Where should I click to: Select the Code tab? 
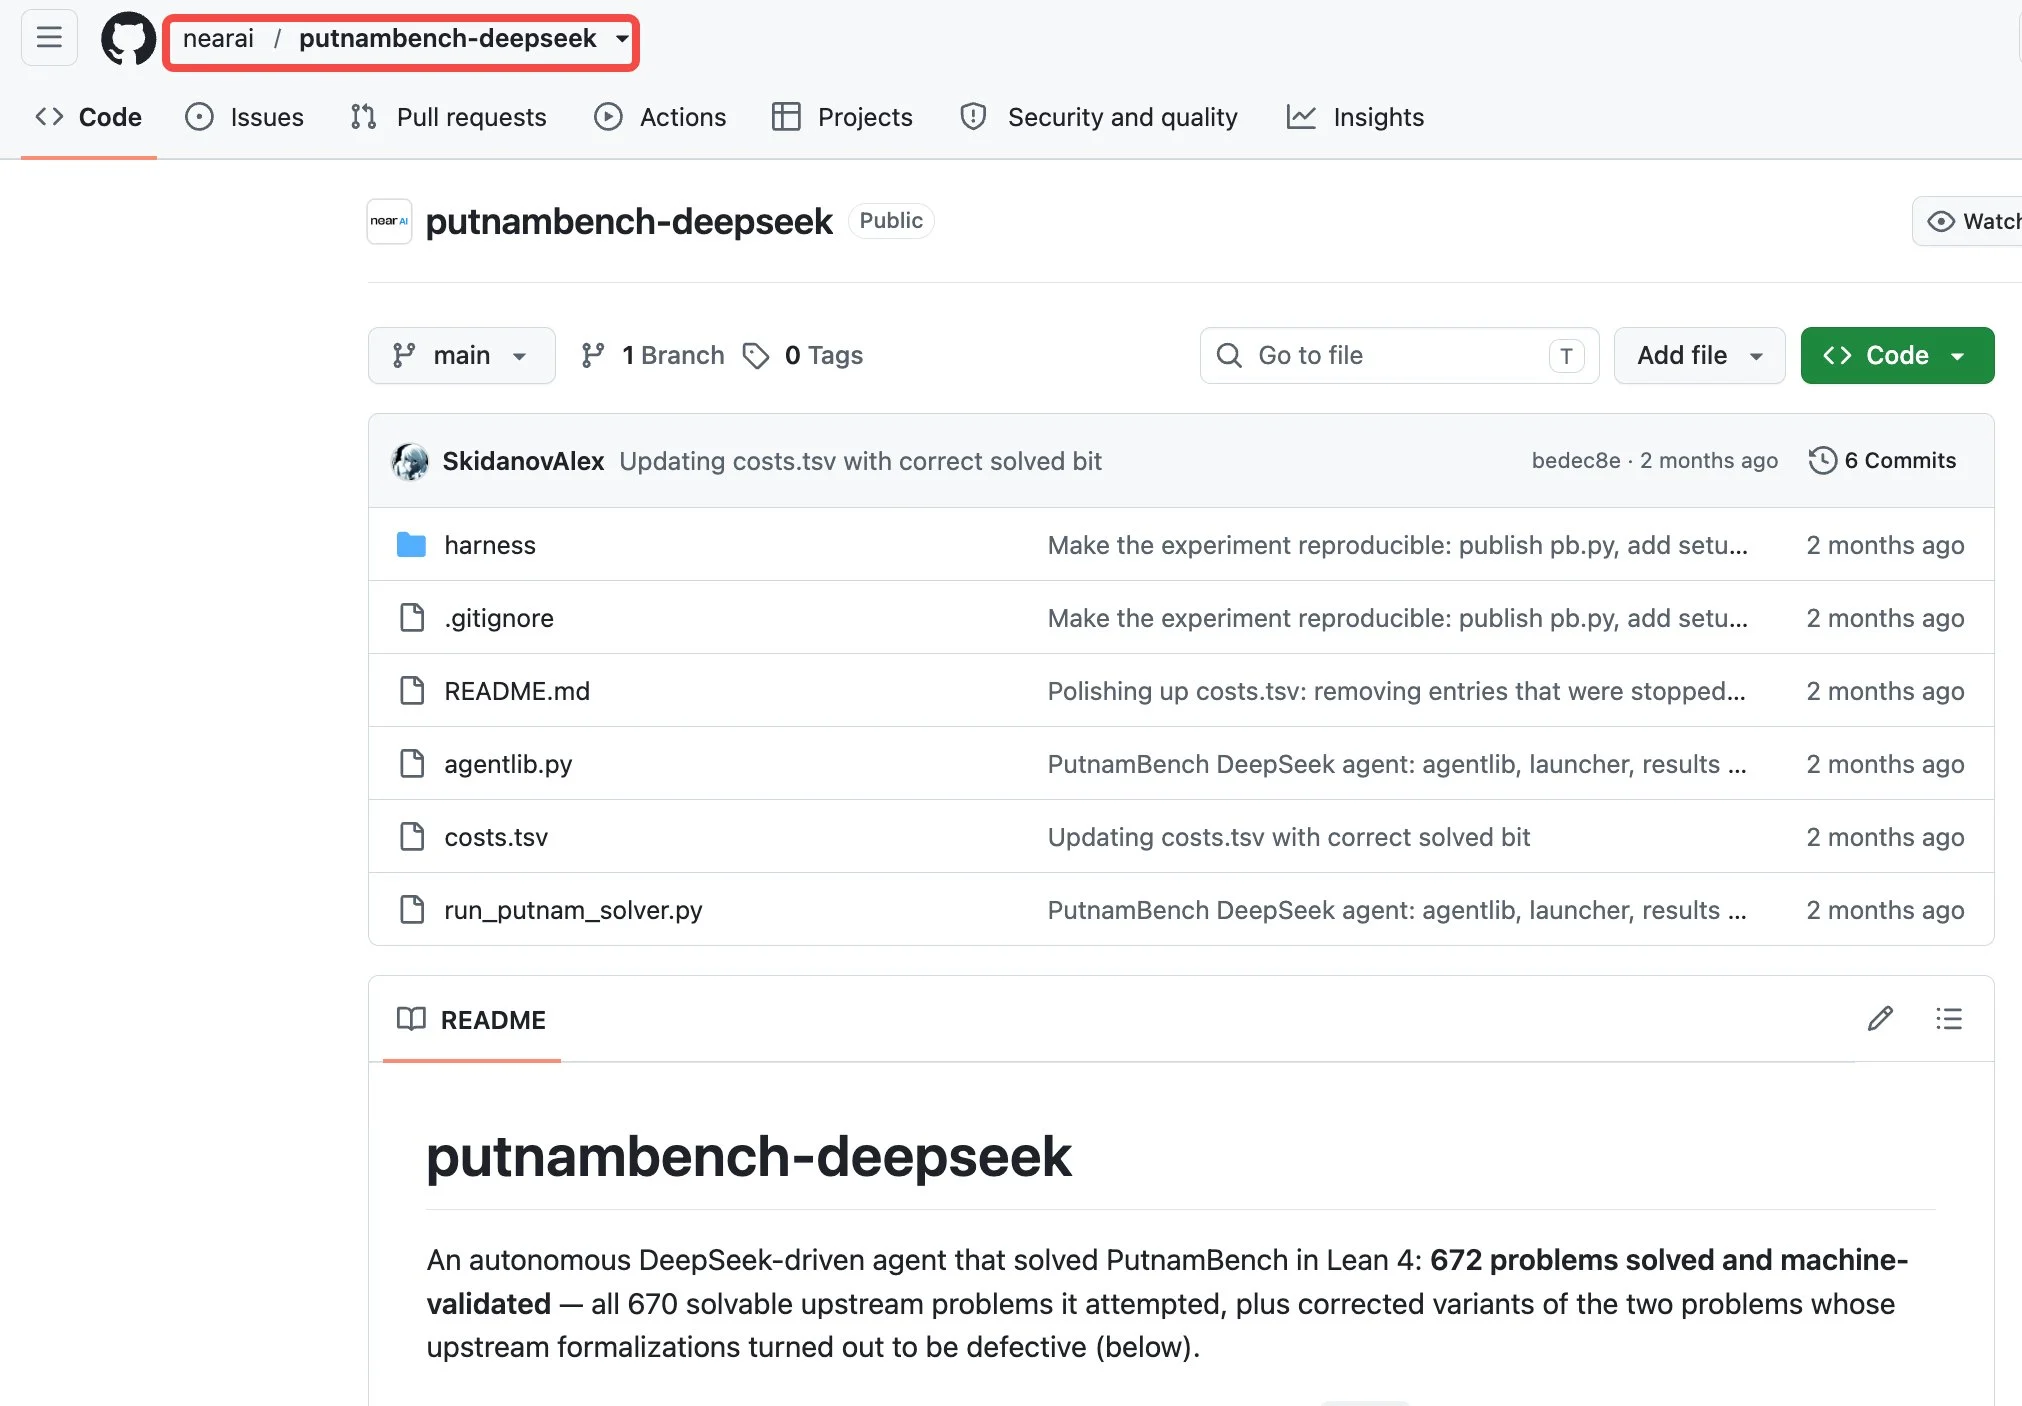point(88,117)
